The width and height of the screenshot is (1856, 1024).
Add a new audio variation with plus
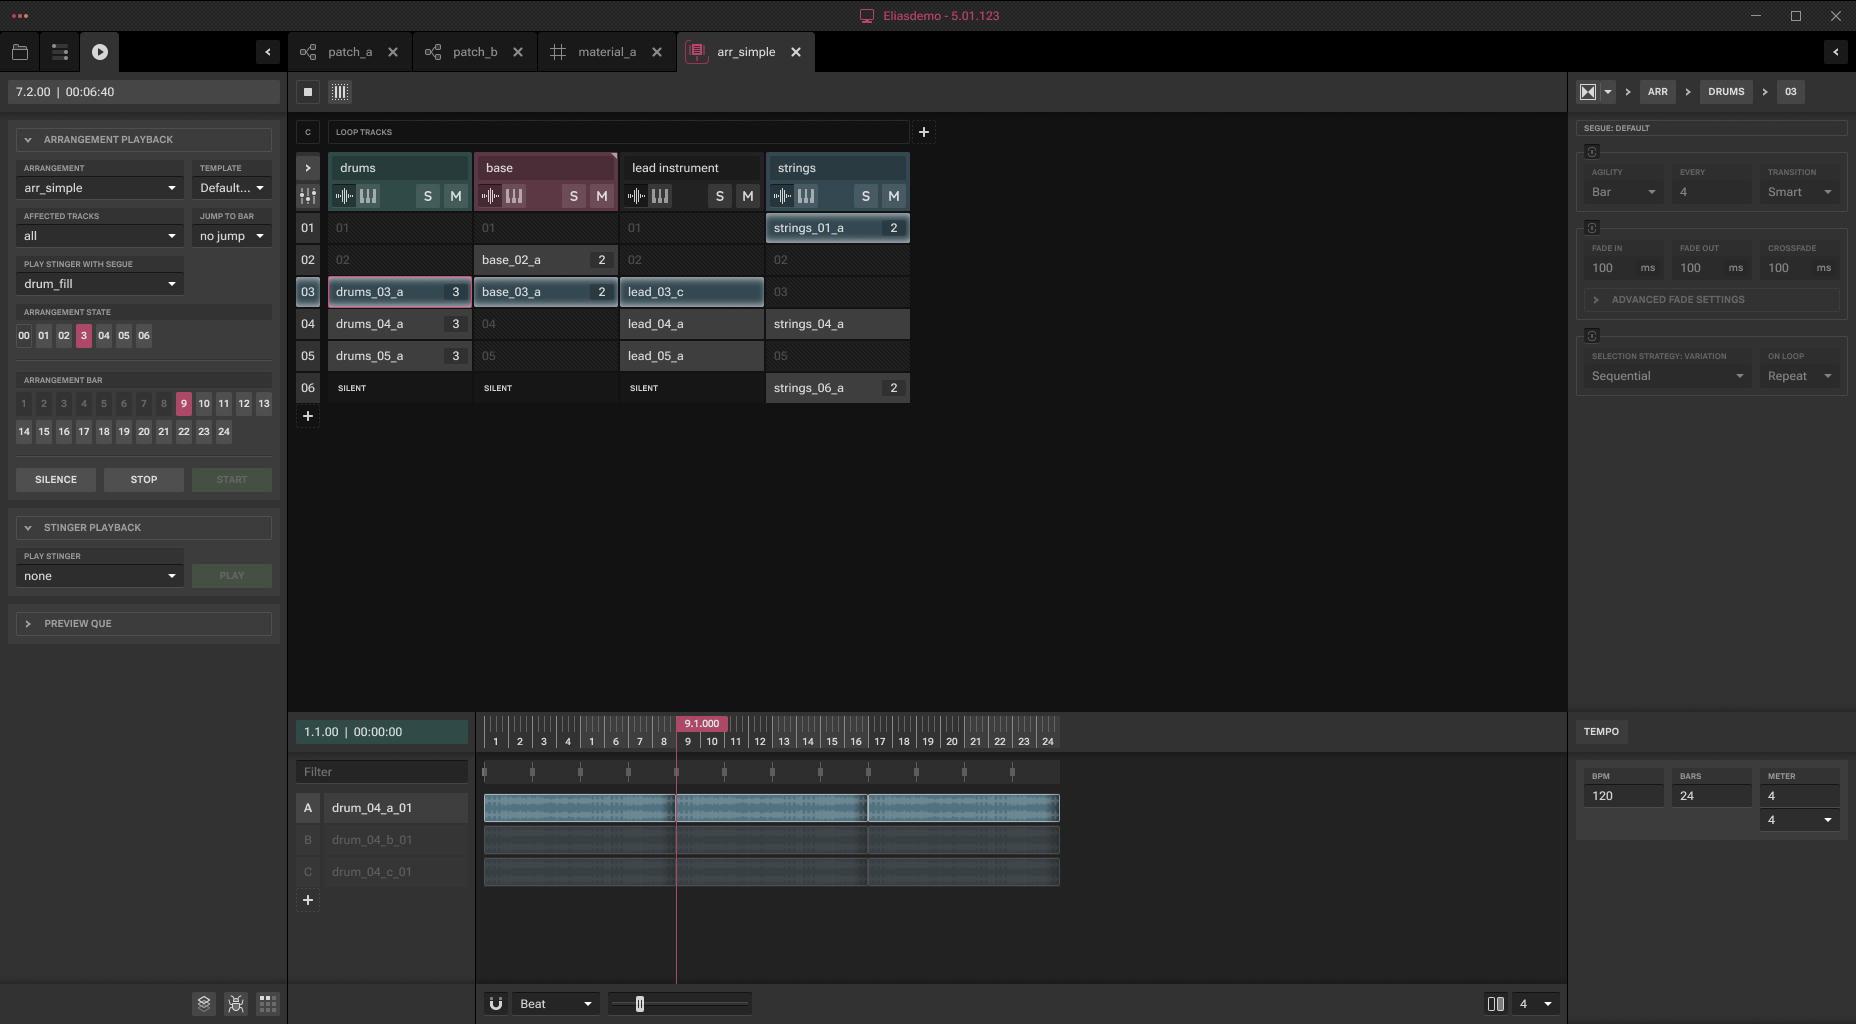click(308, 900)
